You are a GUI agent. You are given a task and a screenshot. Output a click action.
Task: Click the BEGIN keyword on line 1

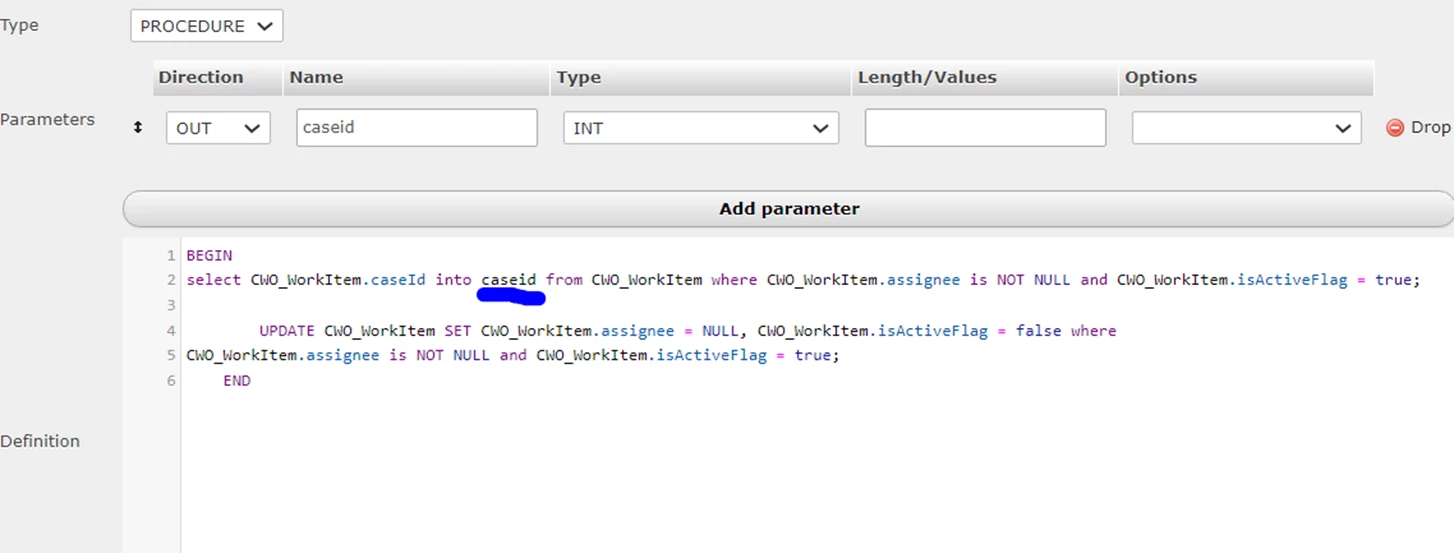(209, 255)
